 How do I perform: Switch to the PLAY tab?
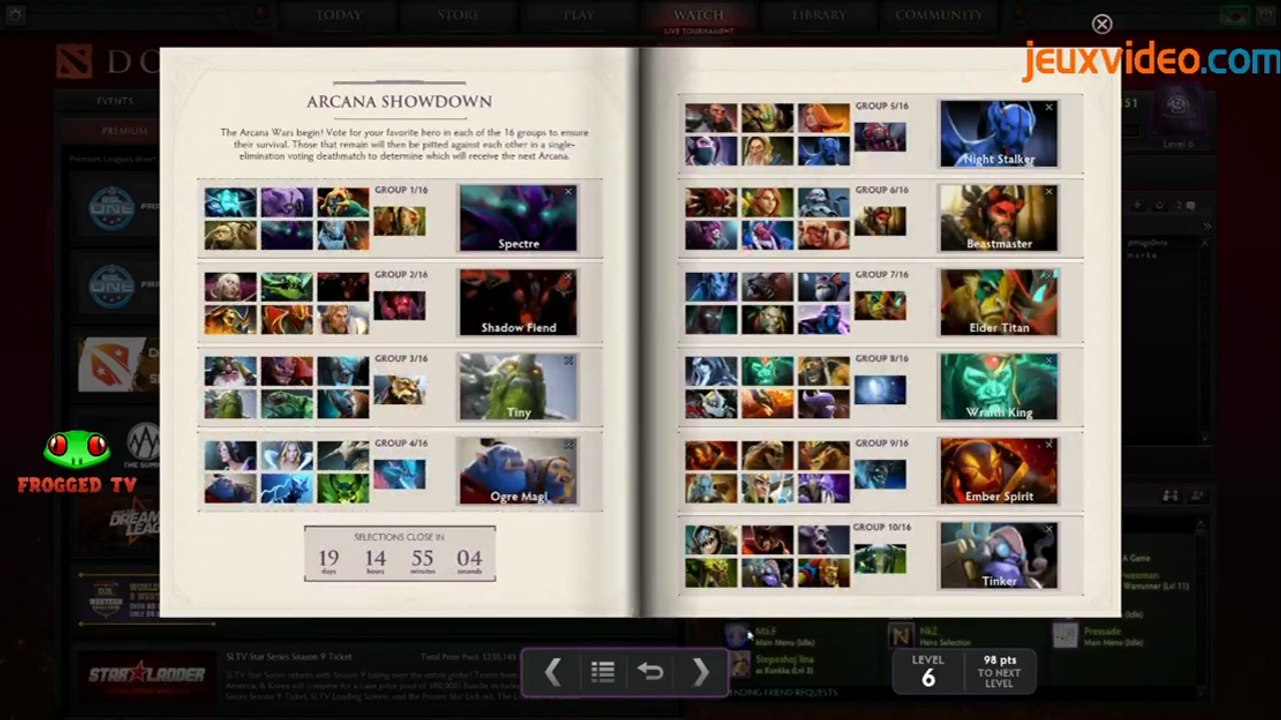(578, 15)
